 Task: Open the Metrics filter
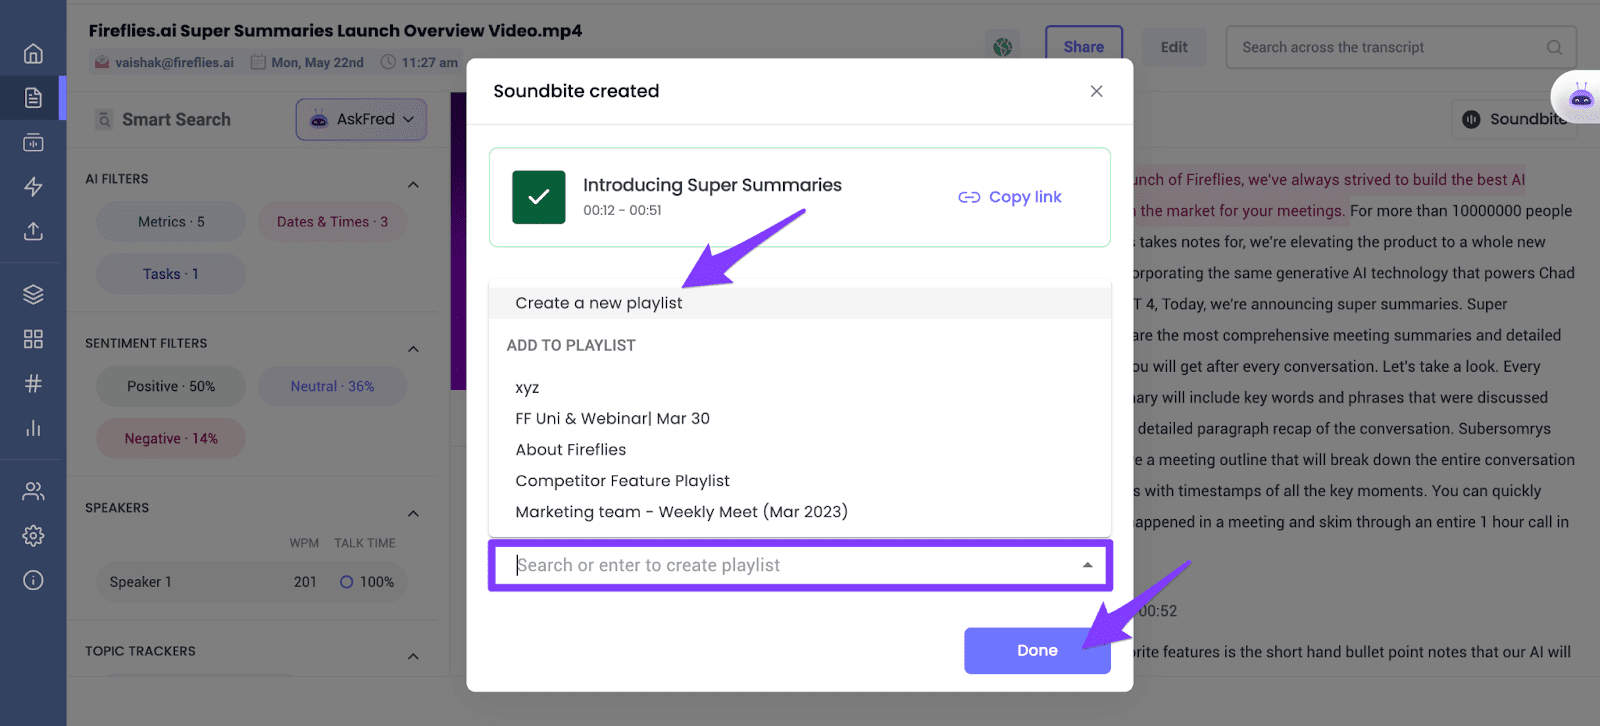pos(170,221)
